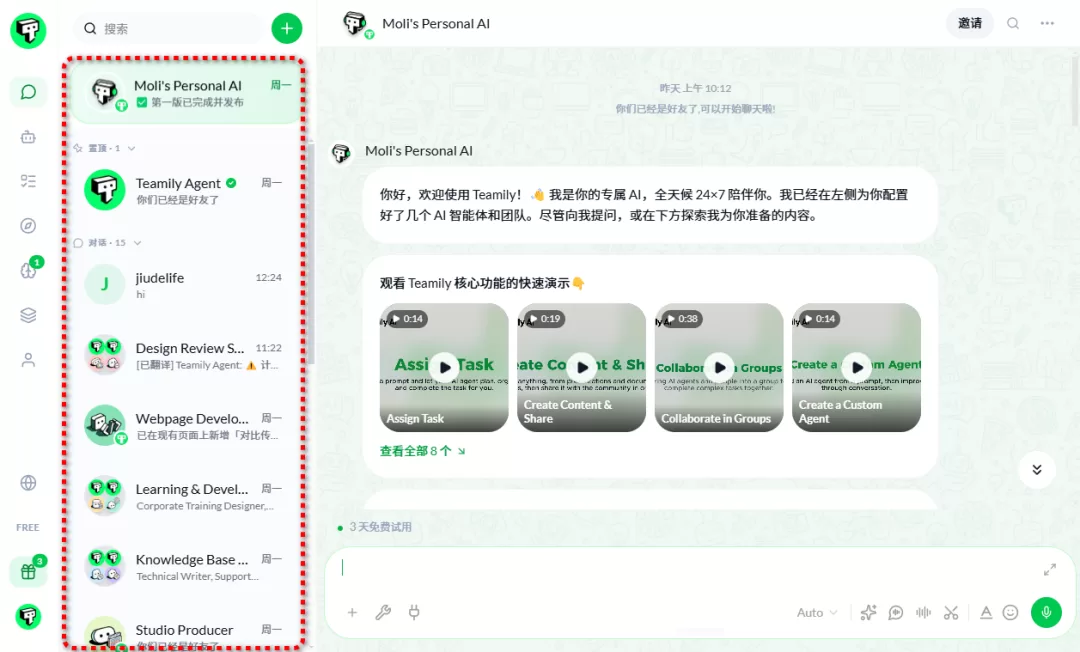Collapse the conversations 15 section chevron
This screenshot has width=1080, height=652.
click(x=137, y=242)
